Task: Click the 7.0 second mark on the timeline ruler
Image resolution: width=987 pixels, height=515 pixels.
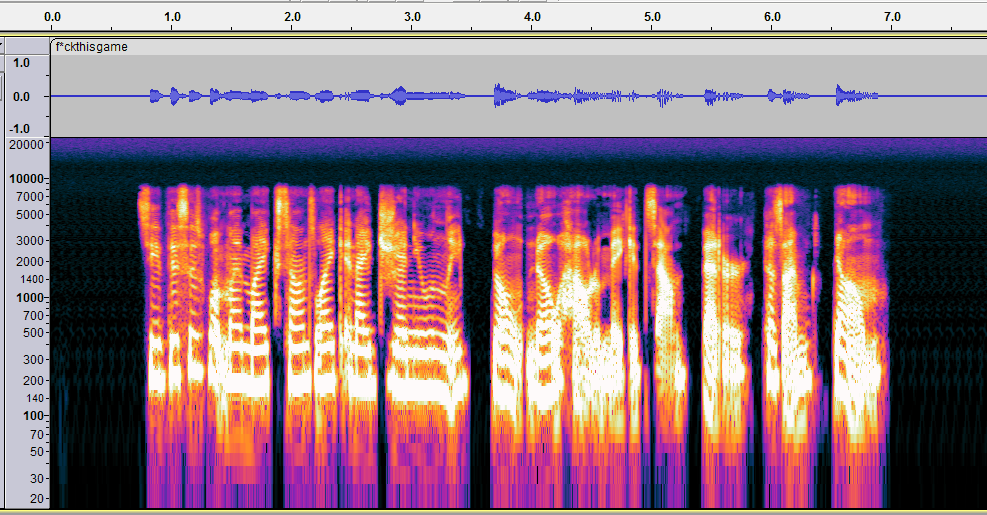Action: pos(893,17)
